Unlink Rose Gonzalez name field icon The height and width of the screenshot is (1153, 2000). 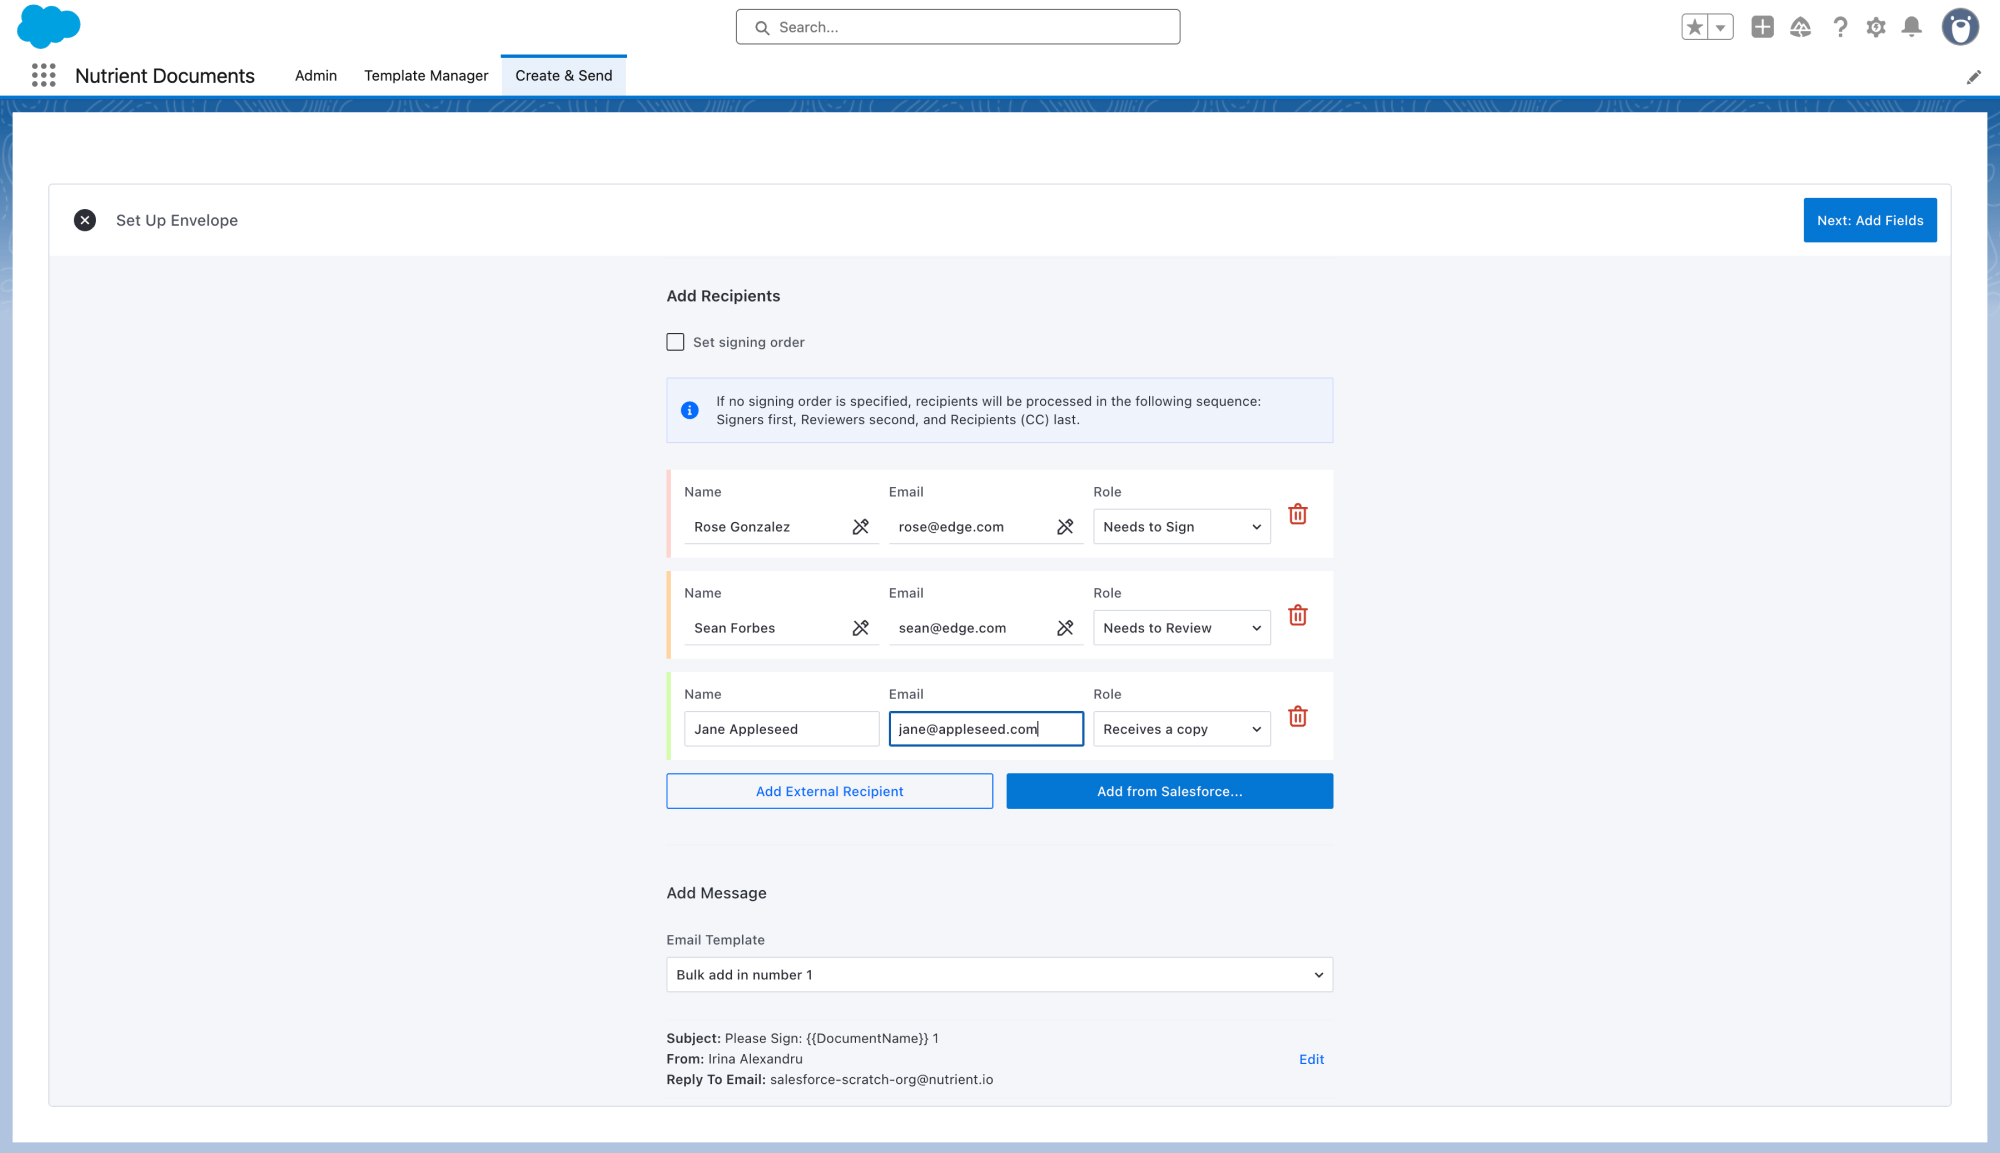point(860,527)
